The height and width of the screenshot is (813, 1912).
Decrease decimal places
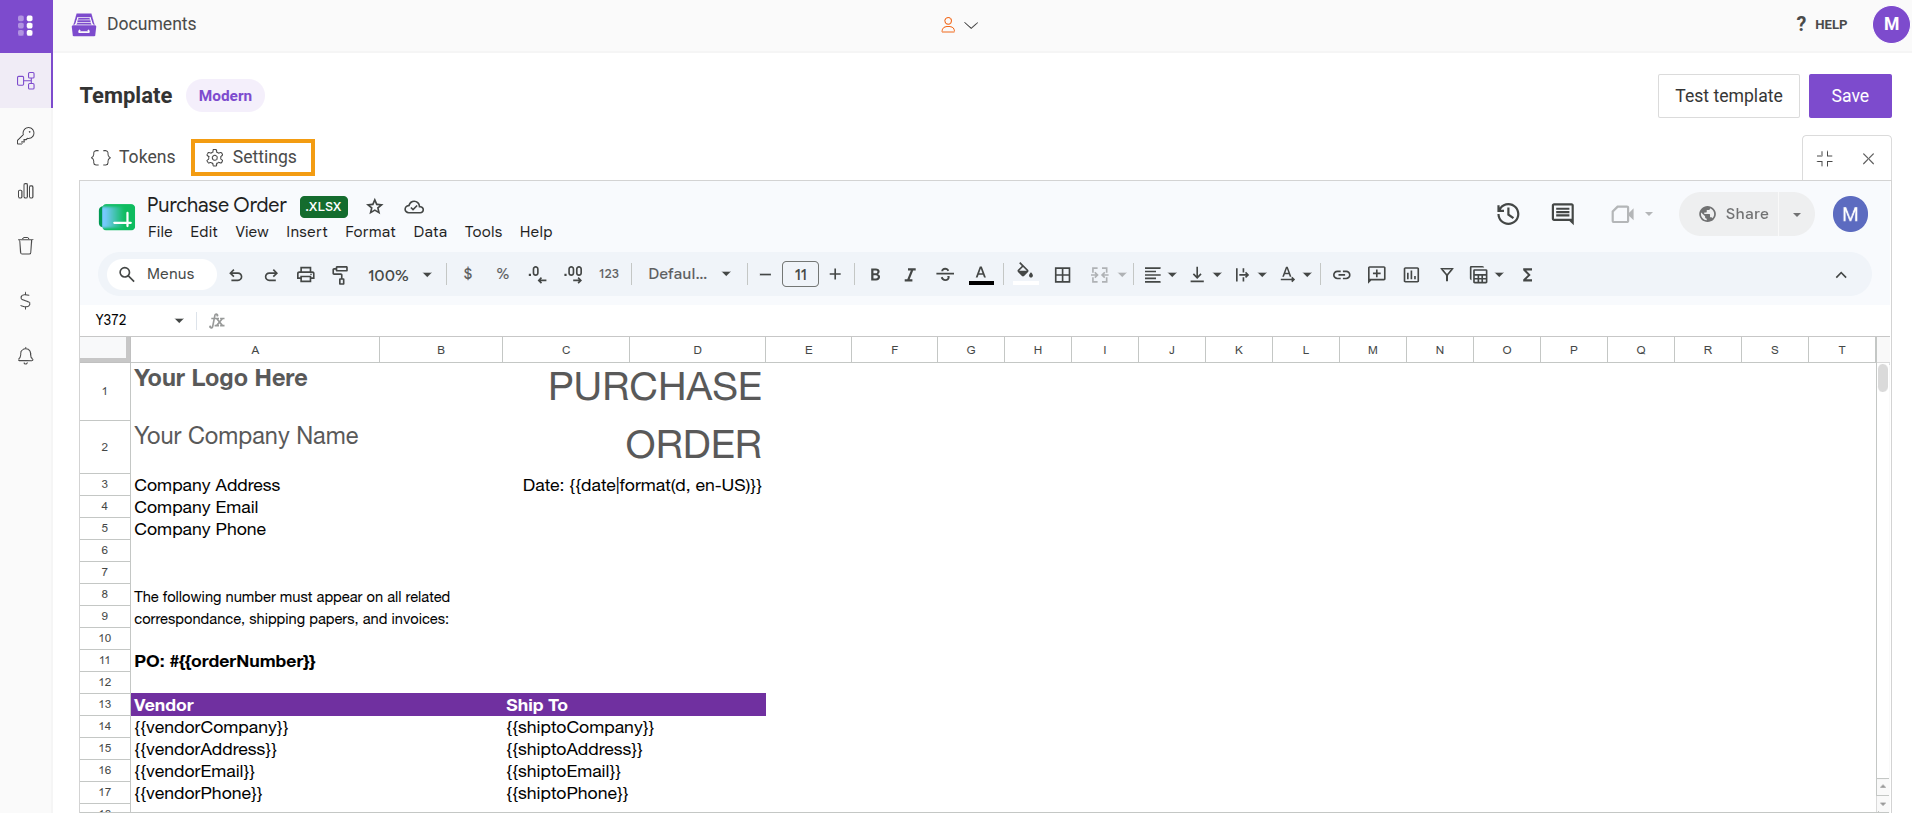click(x=537, y=274)
